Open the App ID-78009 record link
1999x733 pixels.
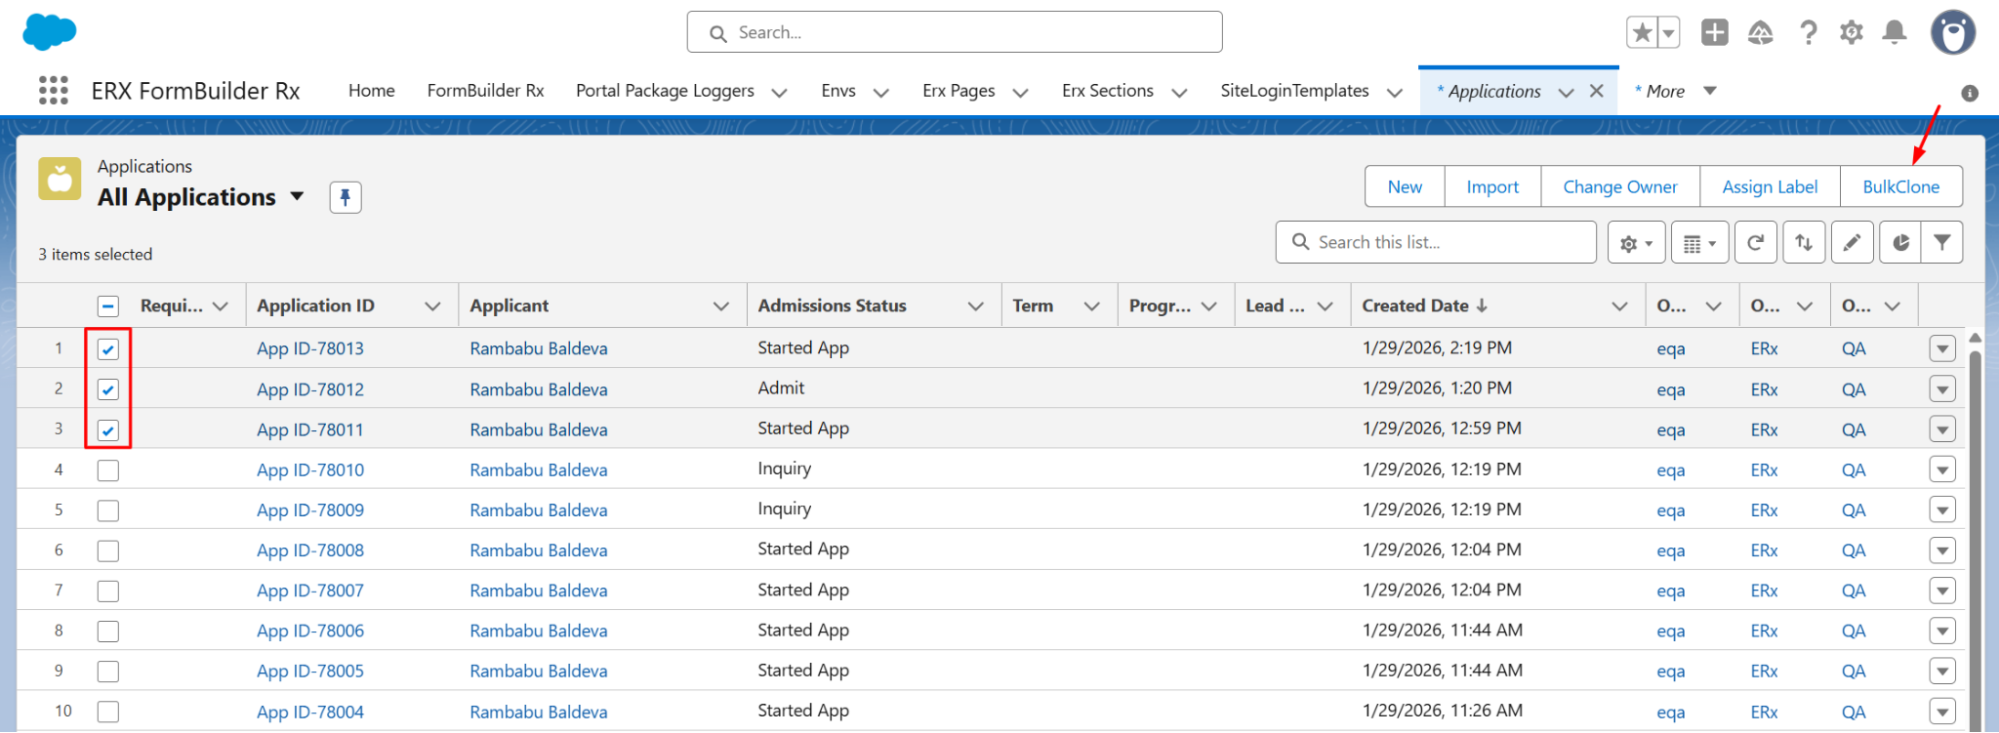(x=310, y=510)
